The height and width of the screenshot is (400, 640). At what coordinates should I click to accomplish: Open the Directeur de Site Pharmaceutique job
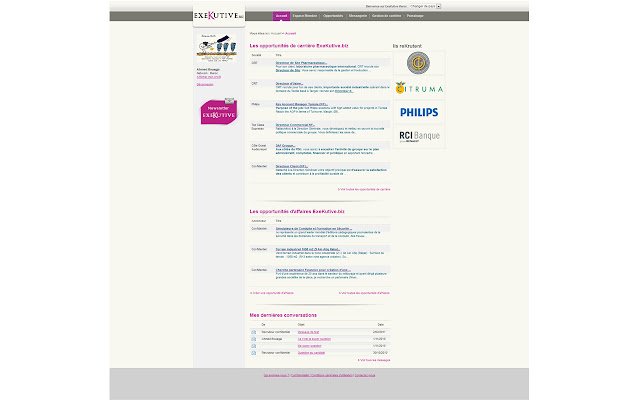(301, 63)
